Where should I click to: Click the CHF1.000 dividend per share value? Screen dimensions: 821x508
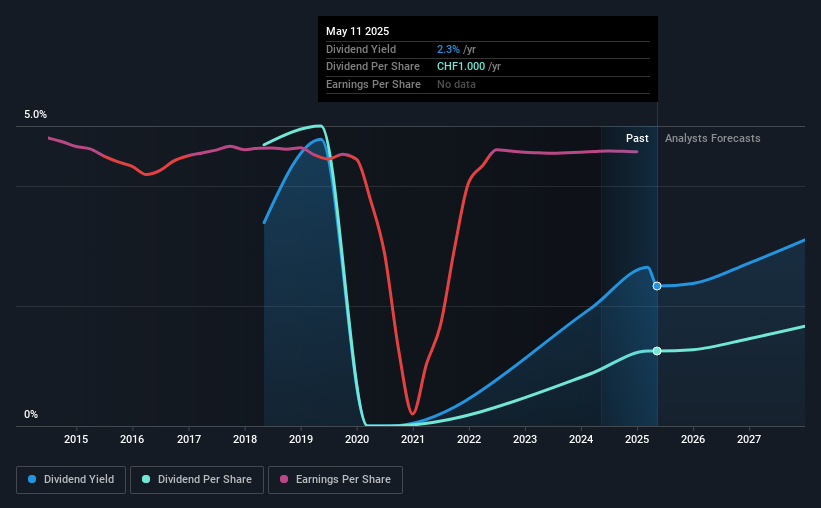click(461, 67)
